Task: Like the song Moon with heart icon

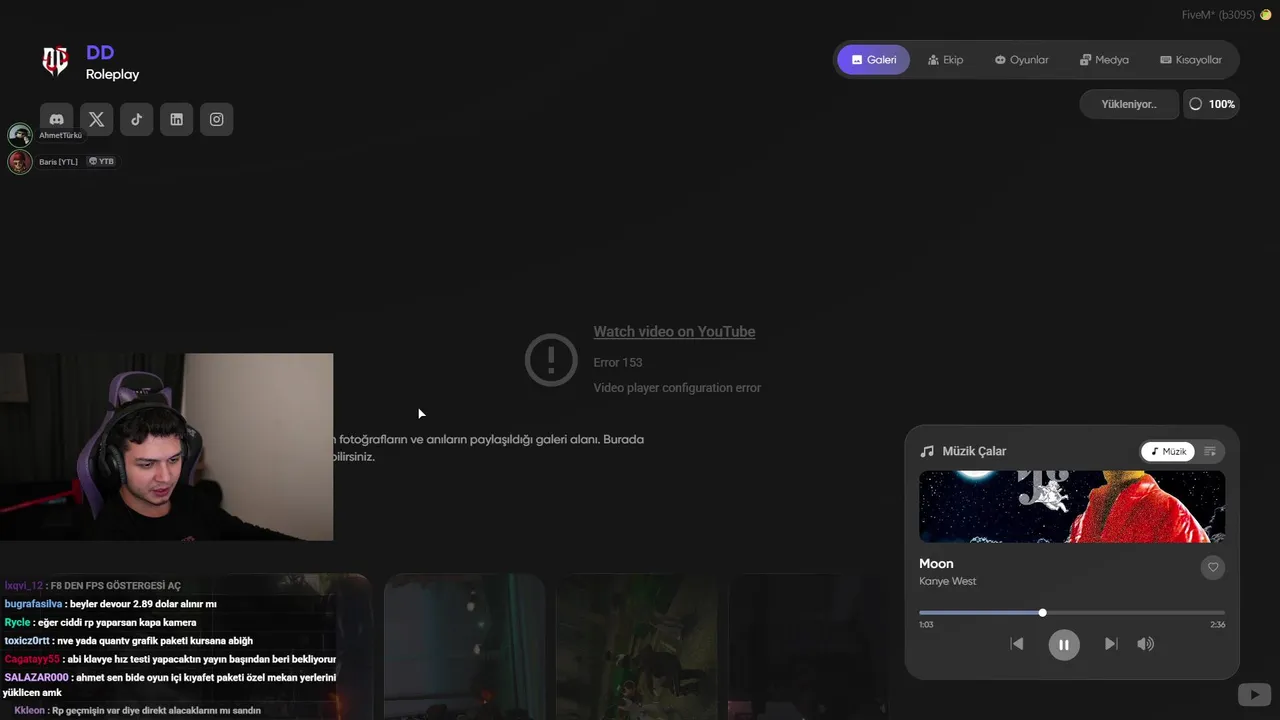Action: [1213, 567]
